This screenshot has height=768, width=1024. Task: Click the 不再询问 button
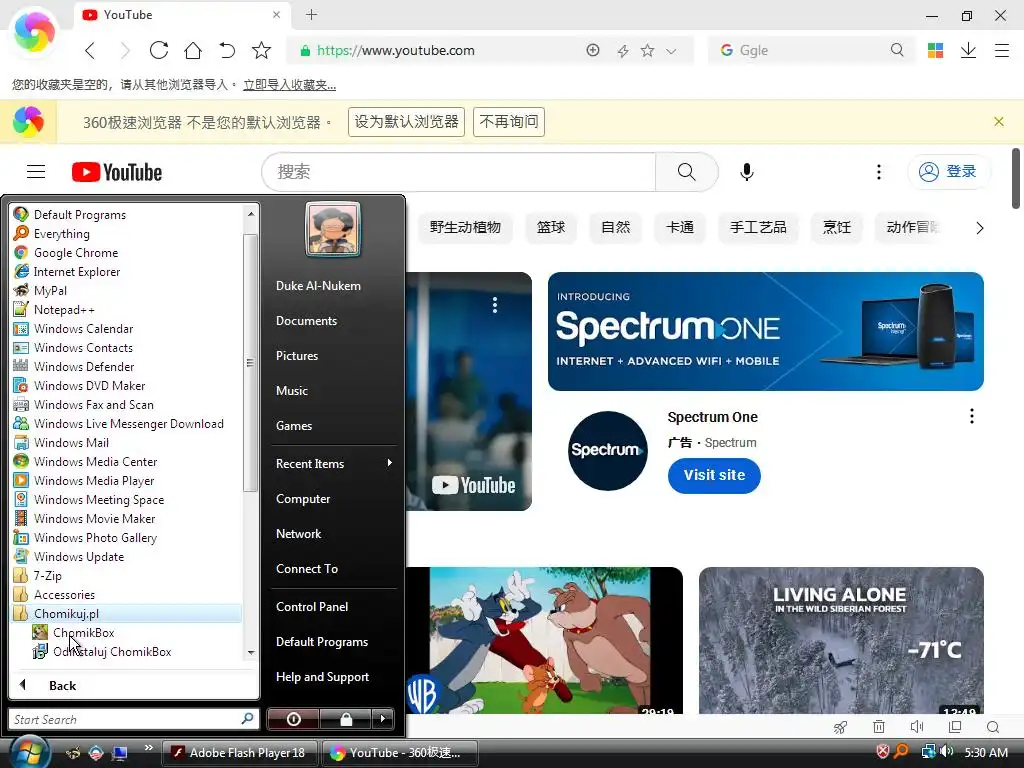(509, 122)
